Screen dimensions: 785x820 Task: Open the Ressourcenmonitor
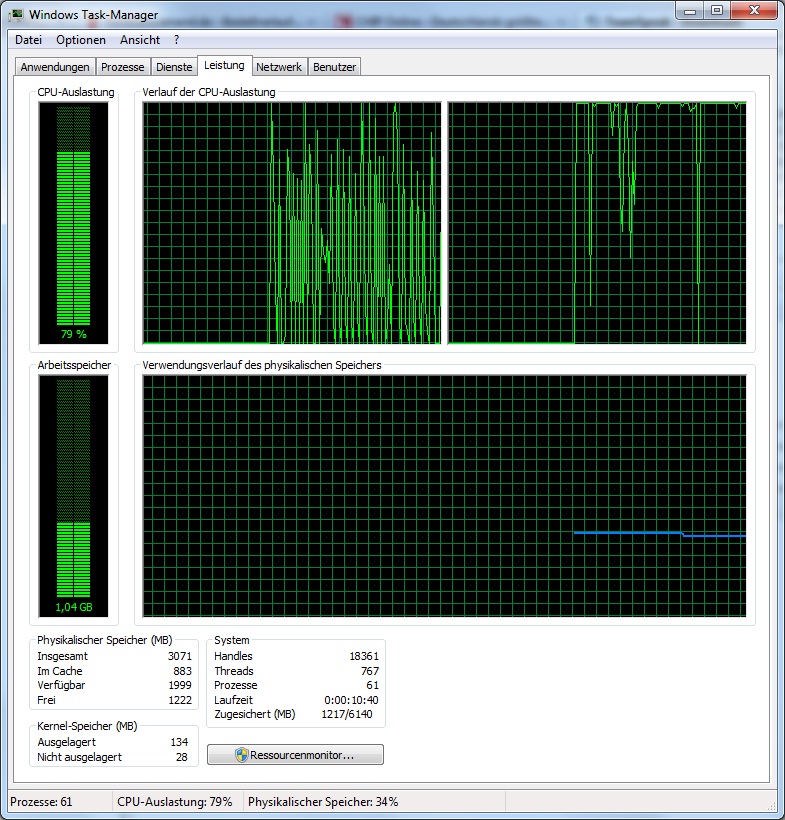(295, 755)
